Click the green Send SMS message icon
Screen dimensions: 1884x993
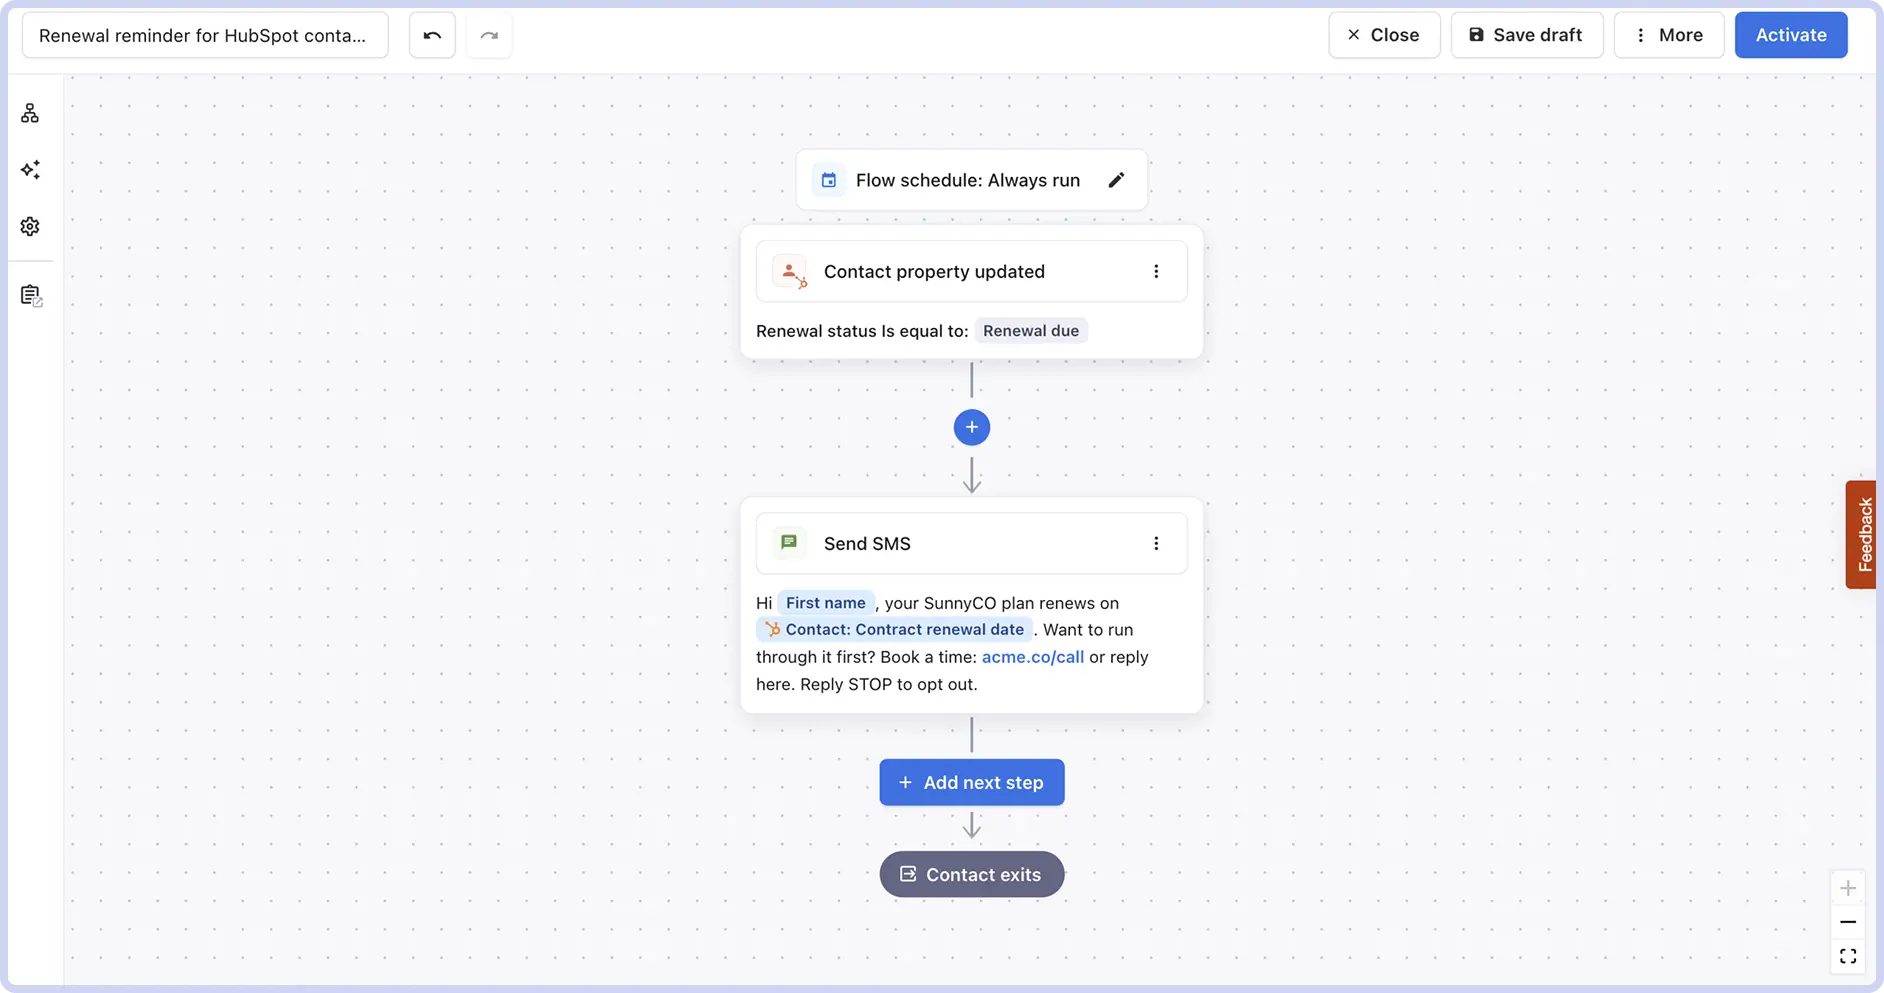click(x=789, y=543)
